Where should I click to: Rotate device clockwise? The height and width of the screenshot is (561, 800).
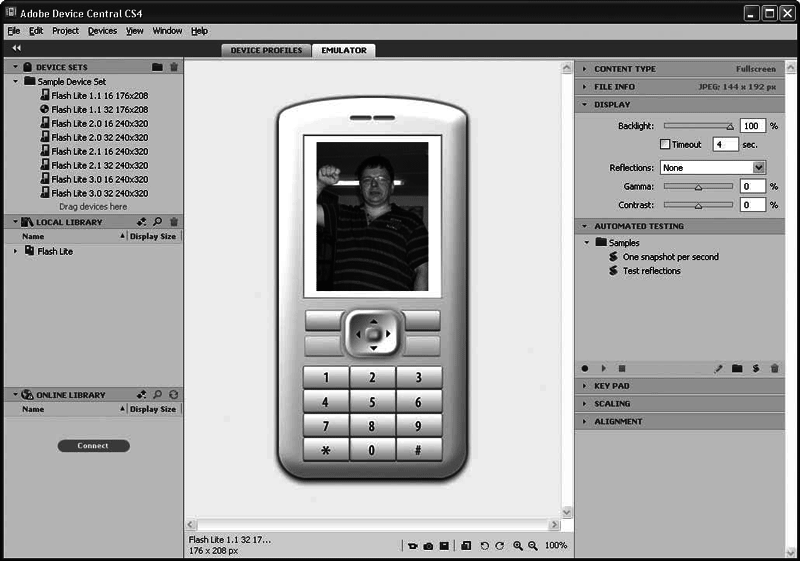point(500,546)
